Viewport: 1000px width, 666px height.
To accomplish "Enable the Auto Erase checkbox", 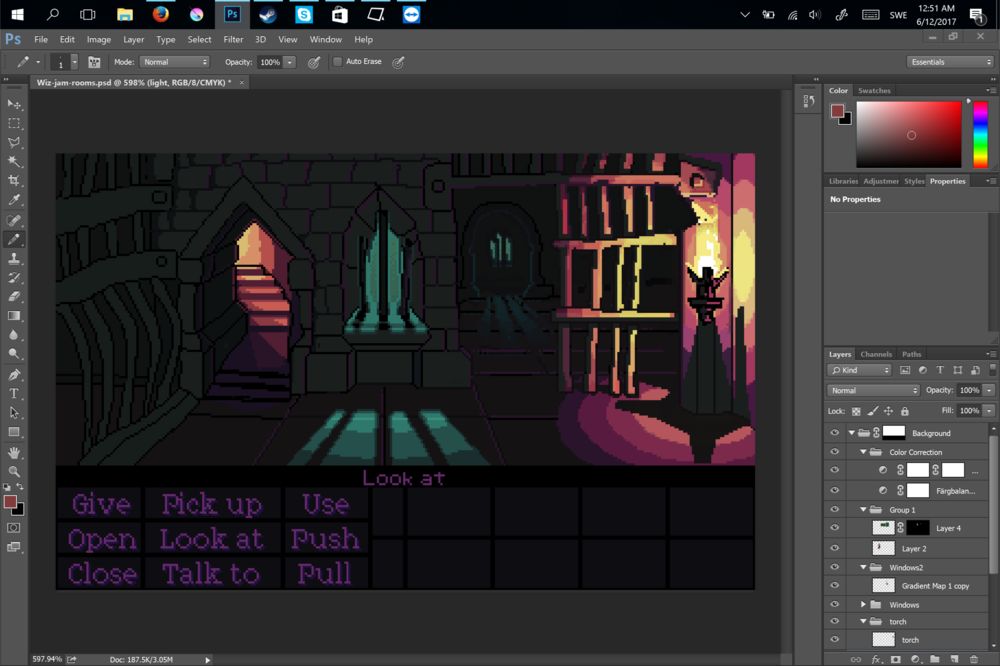I will tap(338, 62).
